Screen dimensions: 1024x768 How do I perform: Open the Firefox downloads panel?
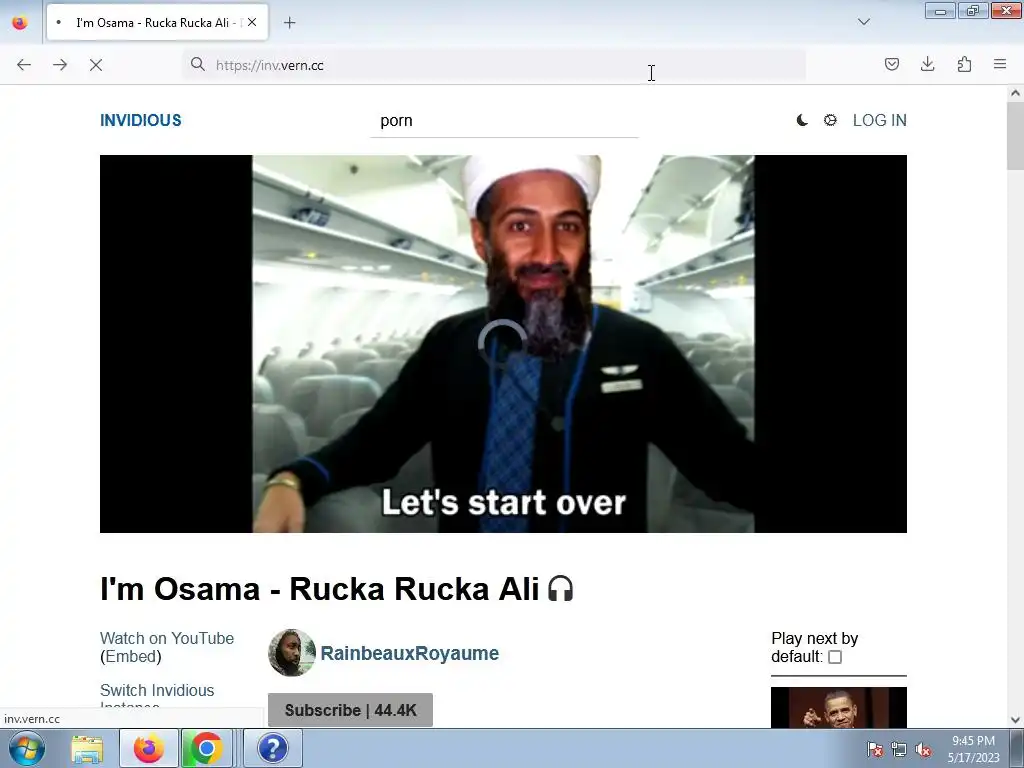point(927,64)
